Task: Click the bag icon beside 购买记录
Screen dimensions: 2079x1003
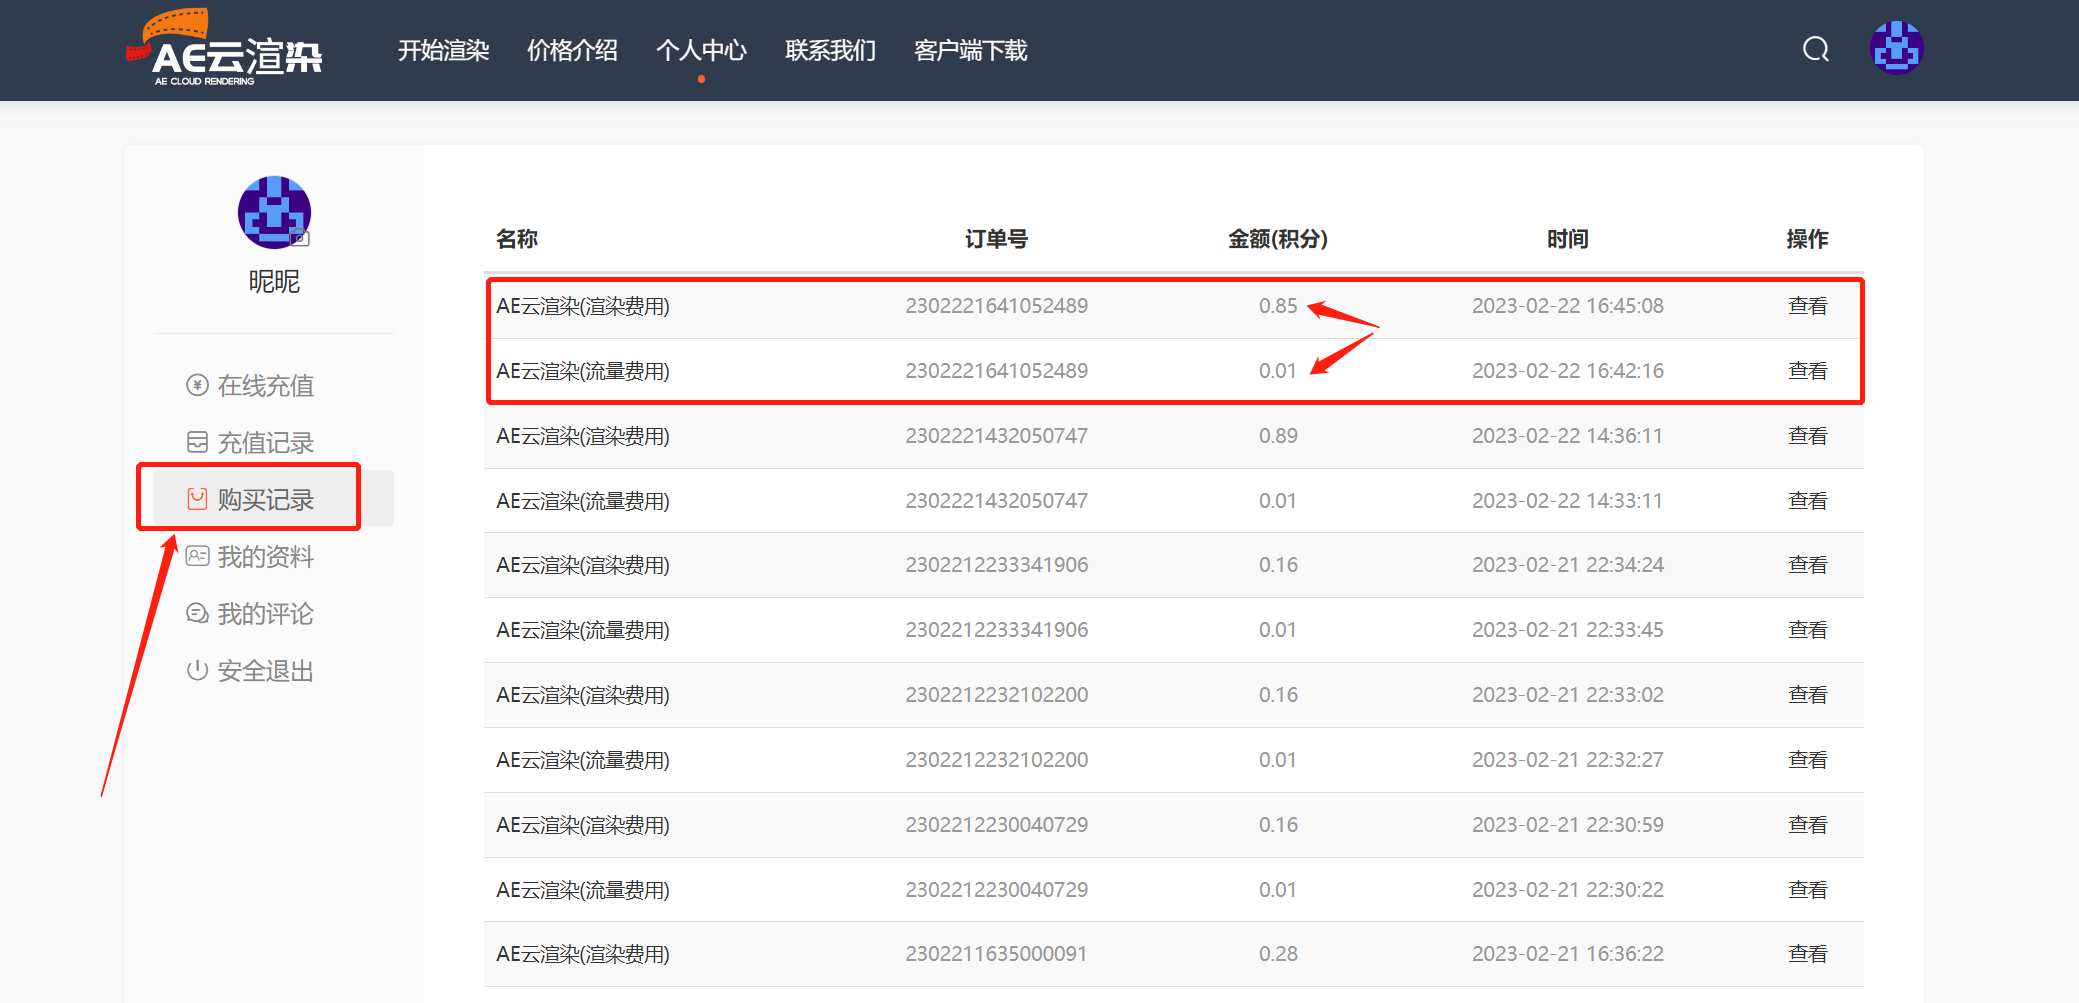Action: [197, 499]
